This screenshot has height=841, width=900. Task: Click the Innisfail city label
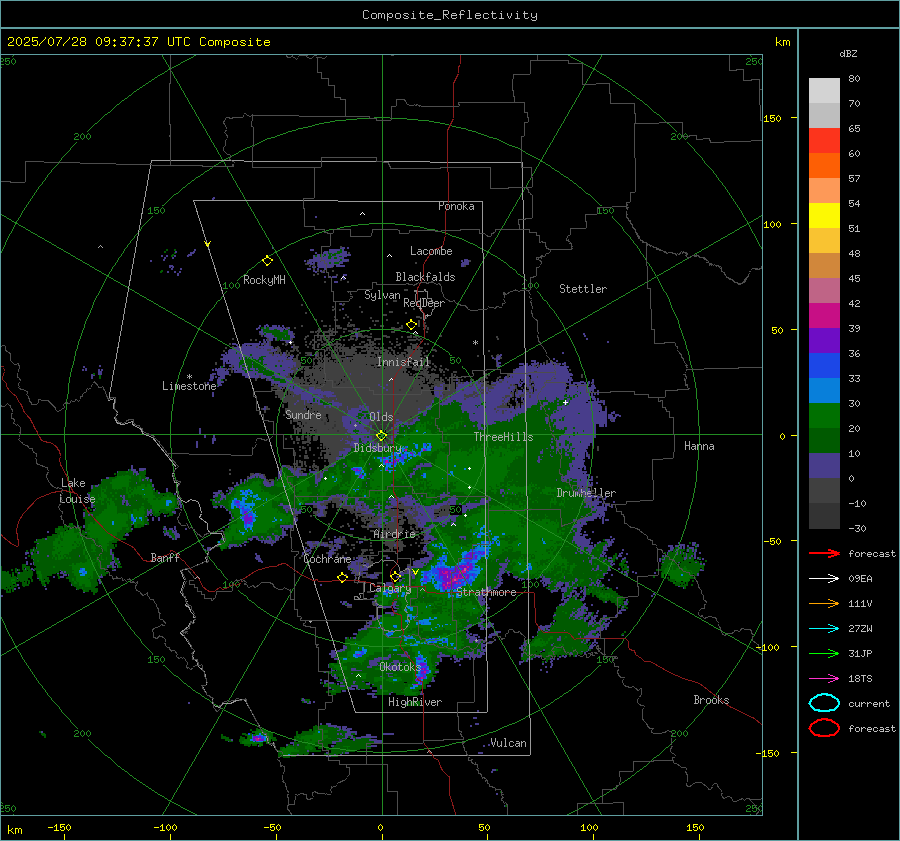pos(403,362)
